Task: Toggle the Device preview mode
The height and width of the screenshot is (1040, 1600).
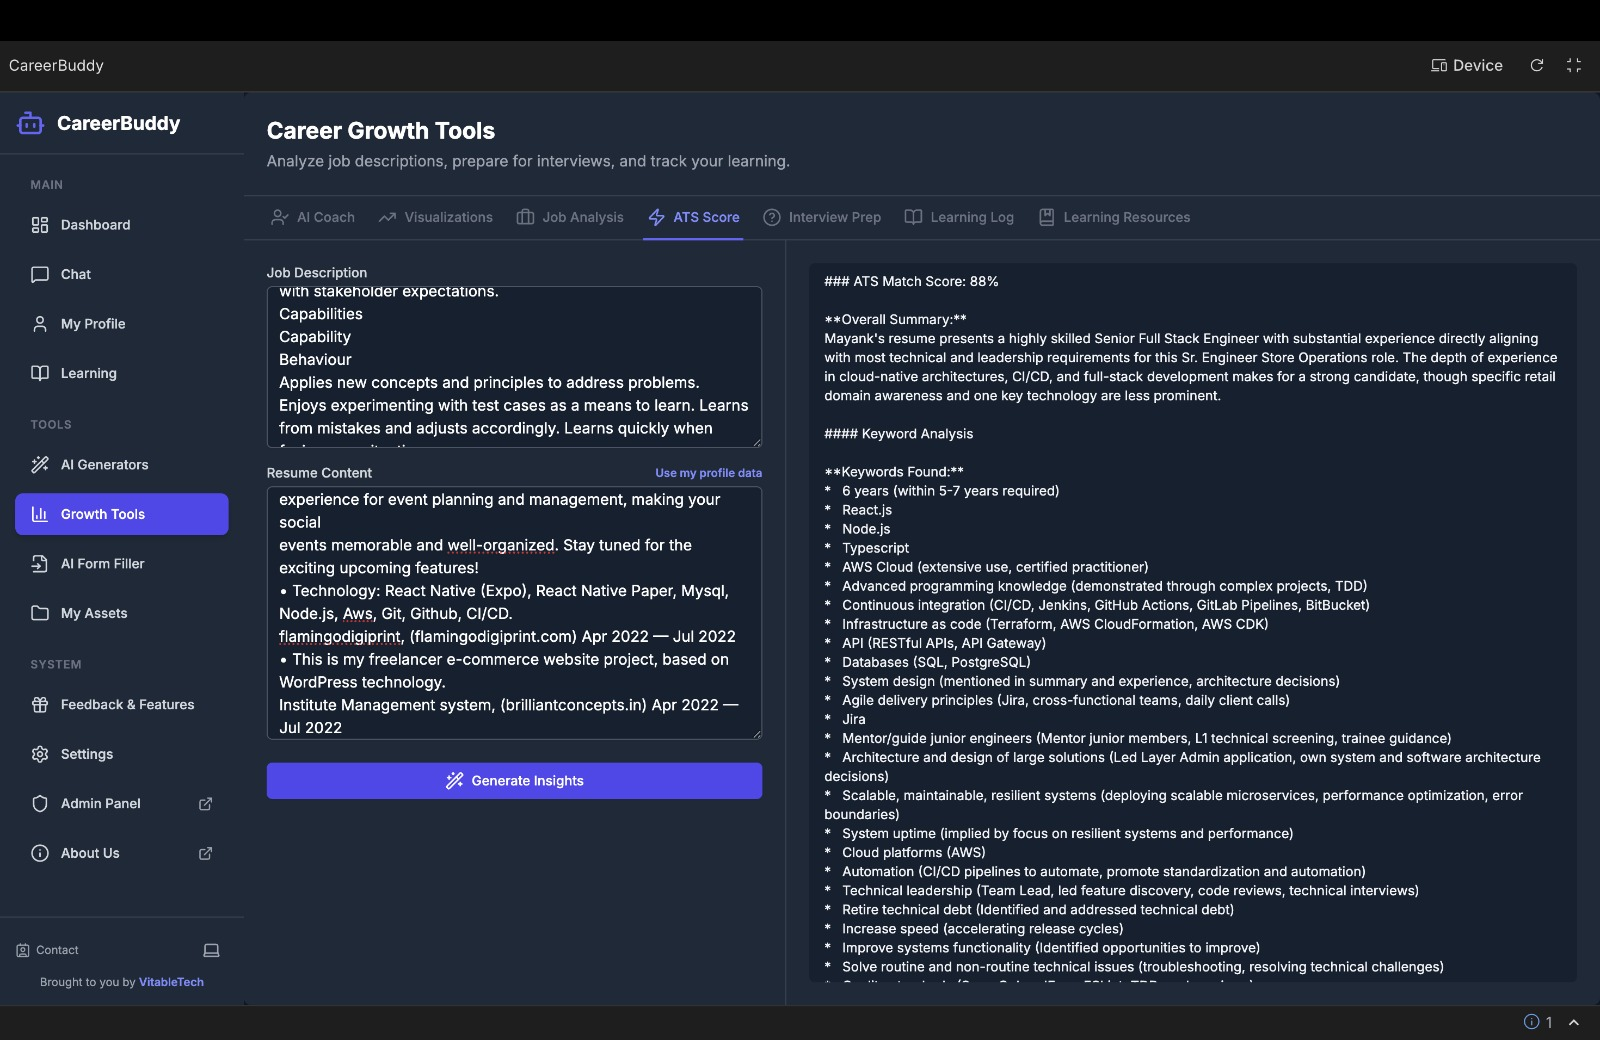Action: tap(1467, 65)
